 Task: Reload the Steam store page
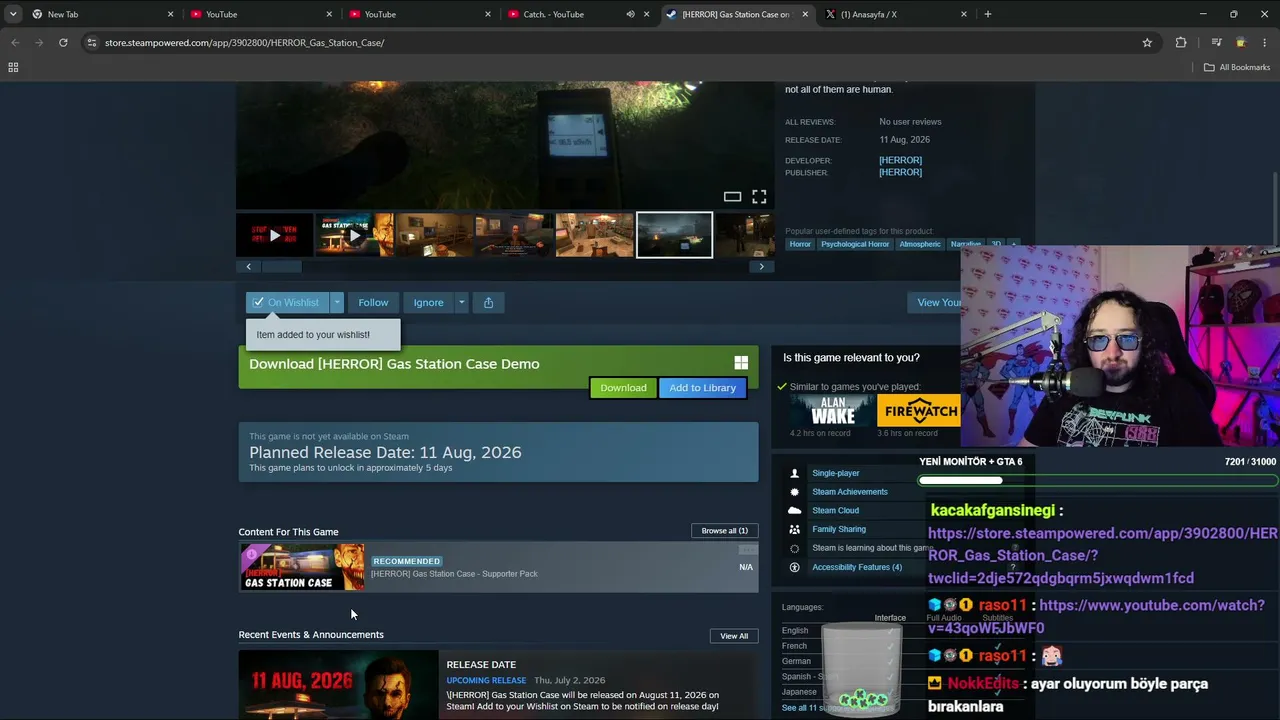[x=63, y=43]
